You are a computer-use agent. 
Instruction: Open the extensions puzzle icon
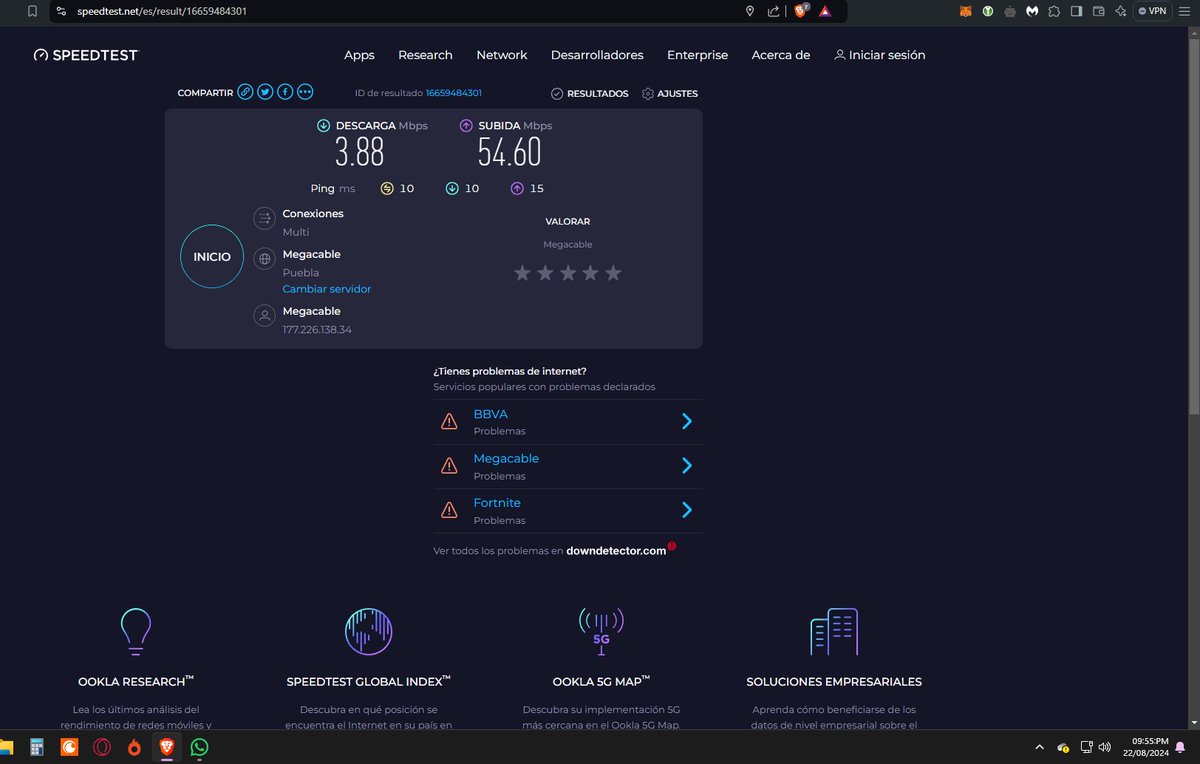coord(1054,11)
